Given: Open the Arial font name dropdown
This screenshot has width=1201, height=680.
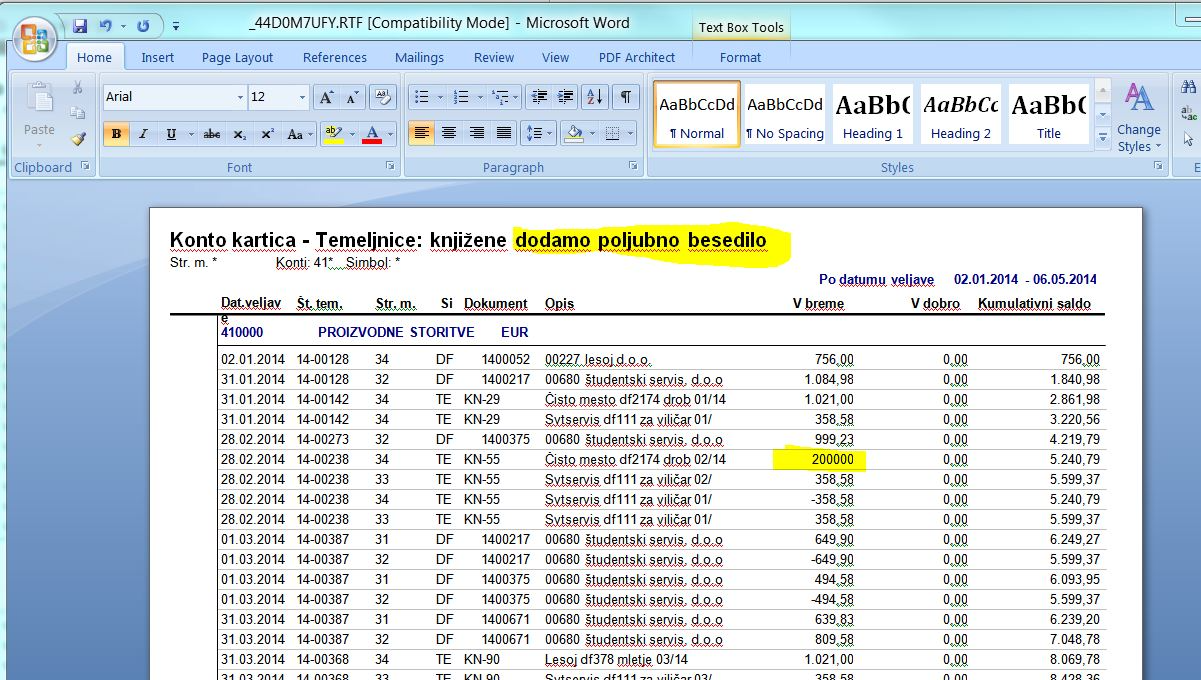Looking at the screenshot, I should point(240,97).
